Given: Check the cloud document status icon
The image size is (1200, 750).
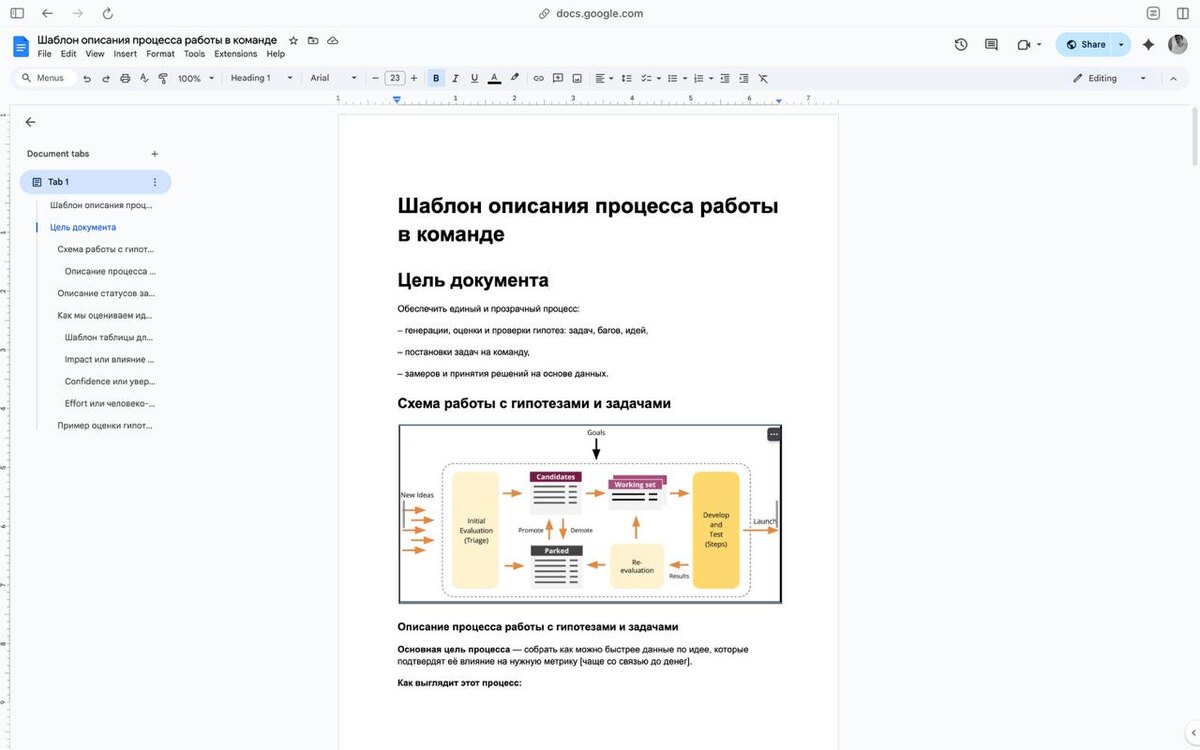Looking at the screenshot, I should (333, 40).
